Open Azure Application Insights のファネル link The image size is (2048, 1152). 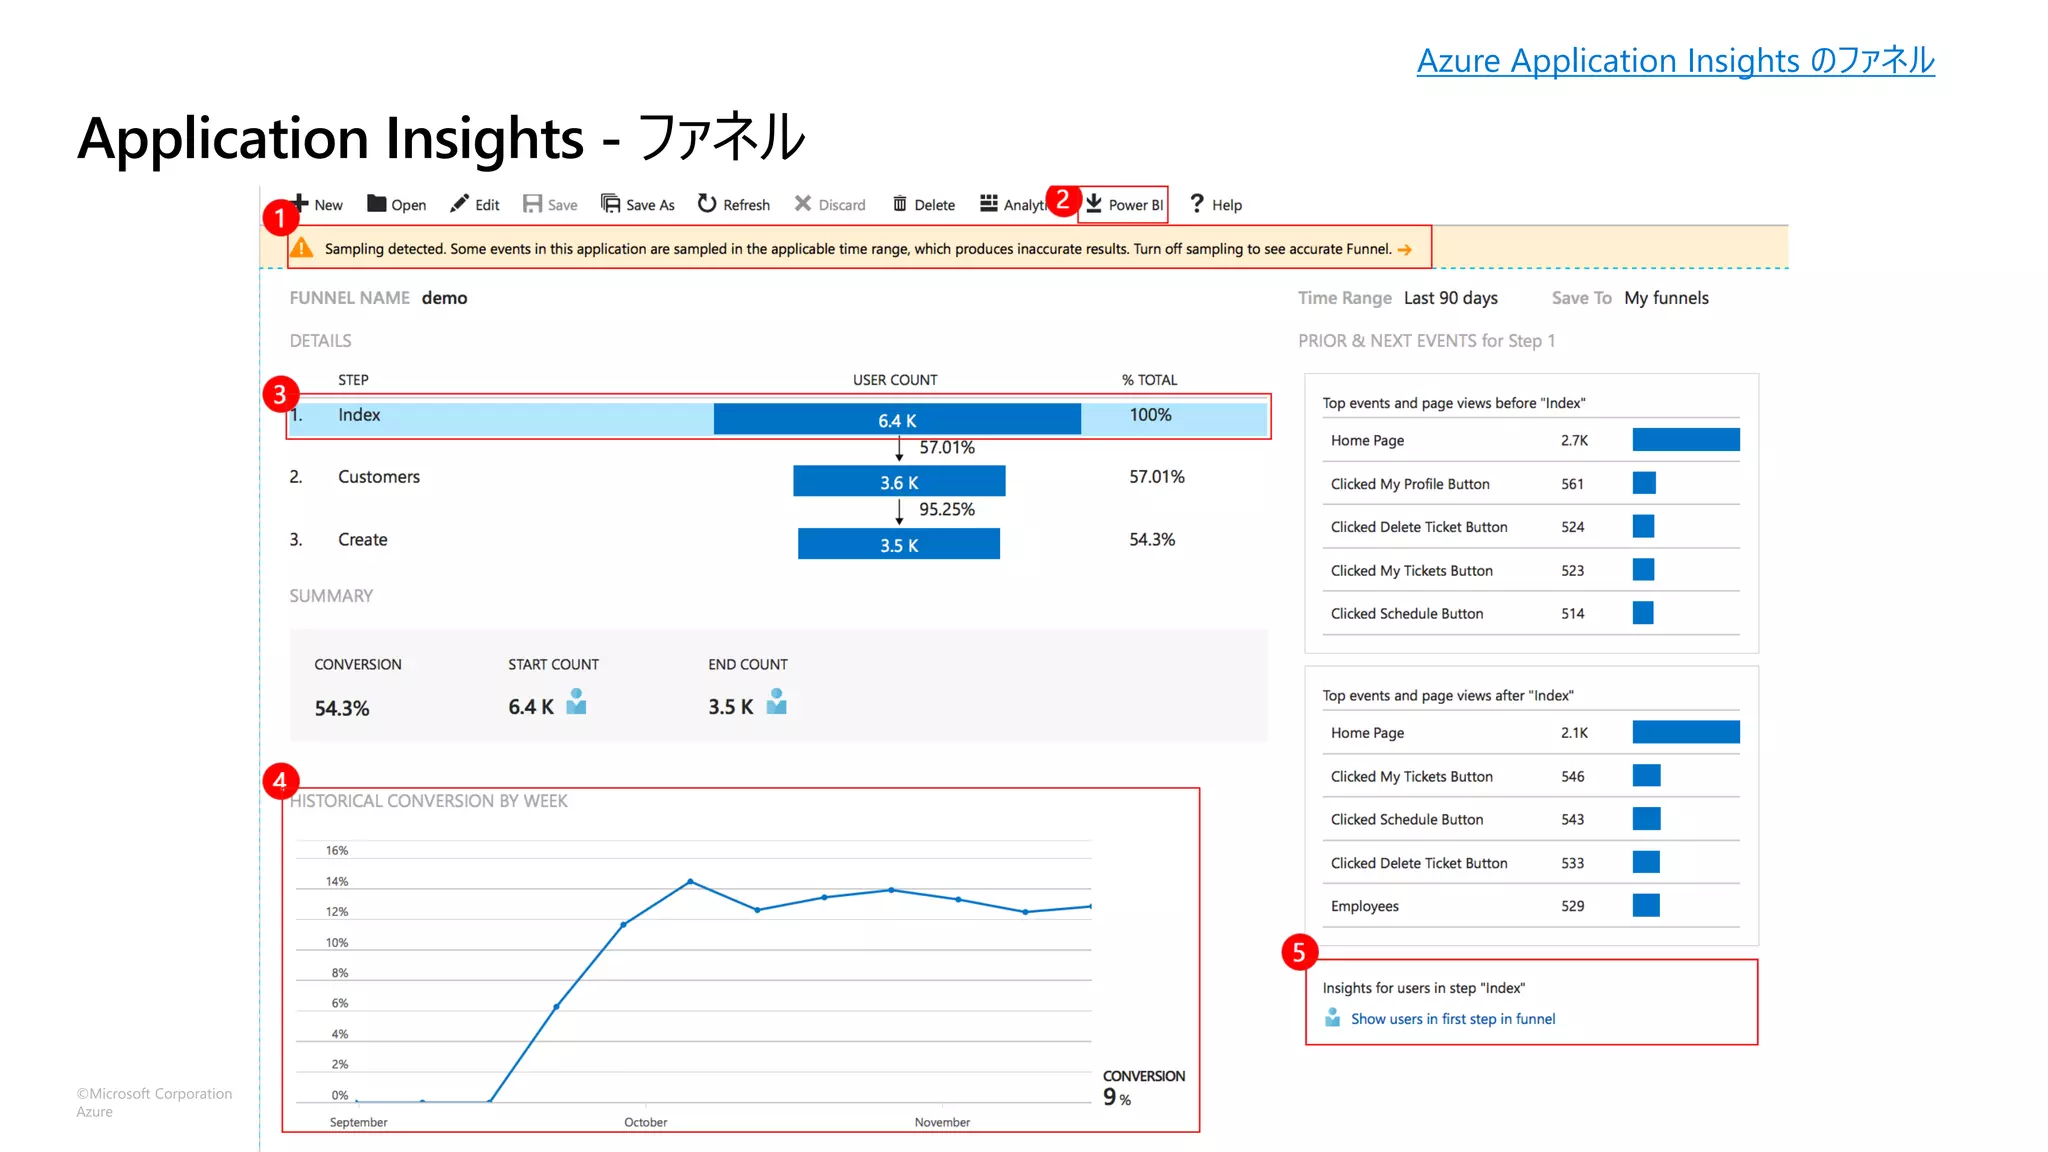click(1676, 61)
